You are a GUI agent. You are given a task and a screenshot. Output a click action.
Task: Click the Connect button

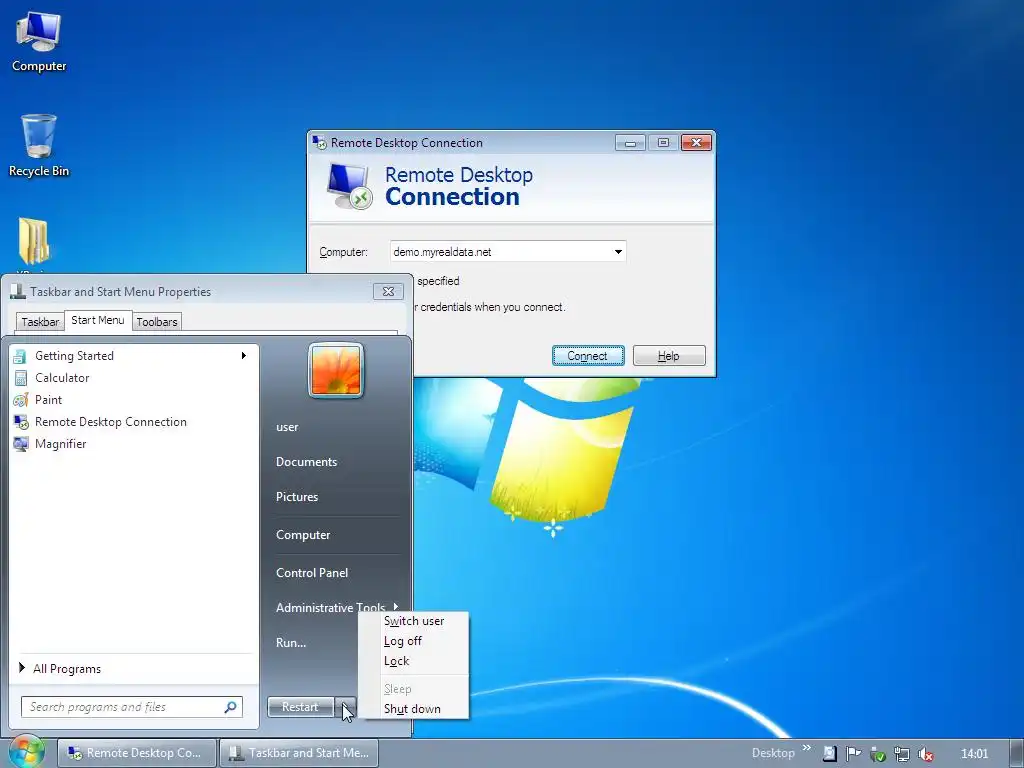pos(588,356)
